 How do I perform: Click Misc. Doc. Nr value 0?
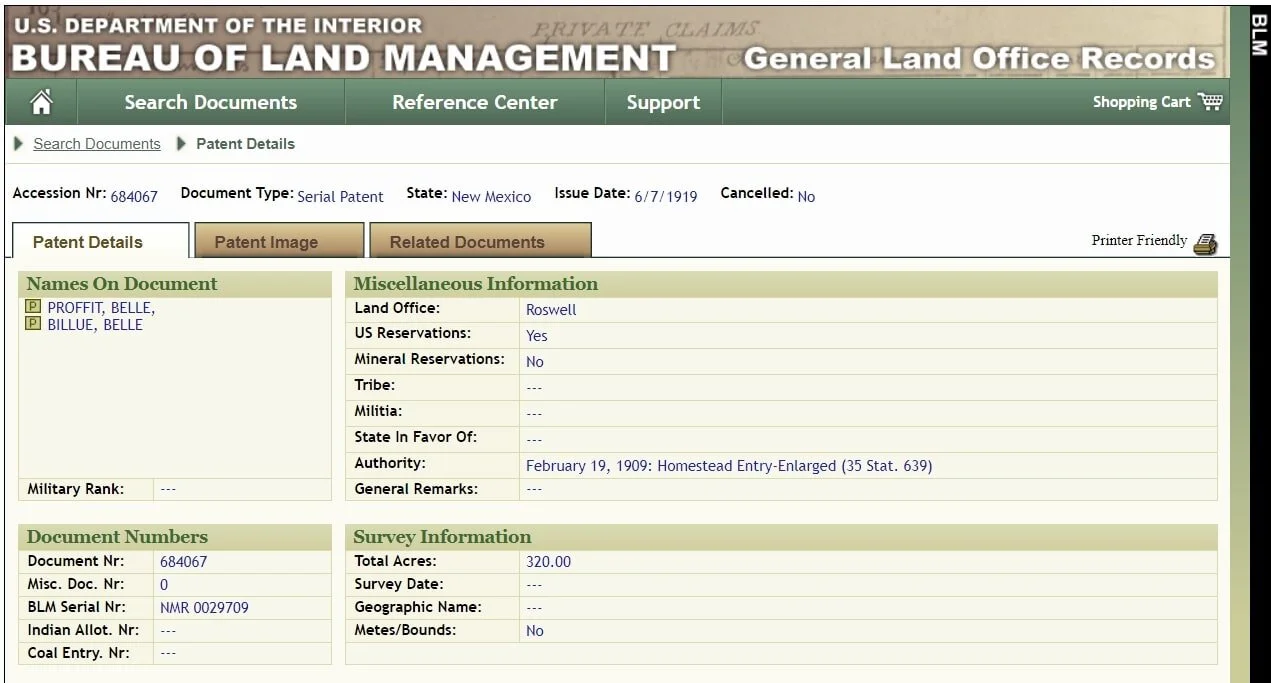click(x=164, y=585)
